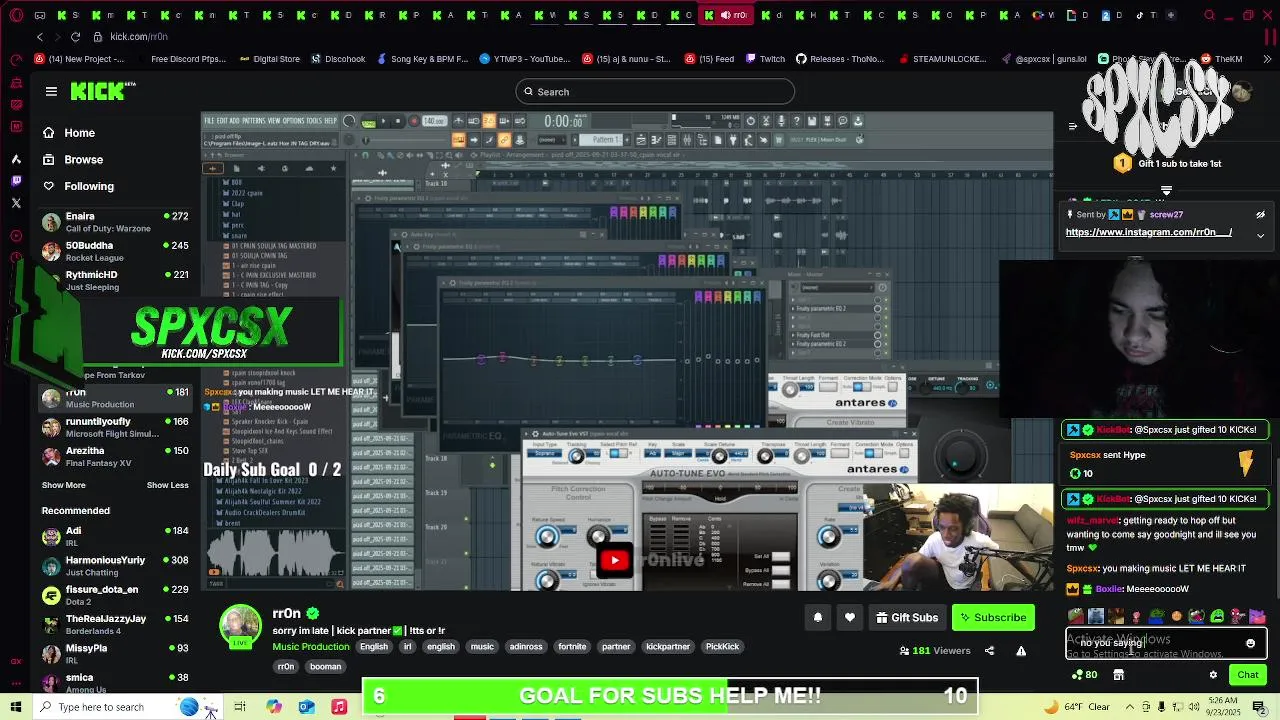Open the Music Production category link
The width and height of the screenshot is (1280, 720).
(311, 647)
